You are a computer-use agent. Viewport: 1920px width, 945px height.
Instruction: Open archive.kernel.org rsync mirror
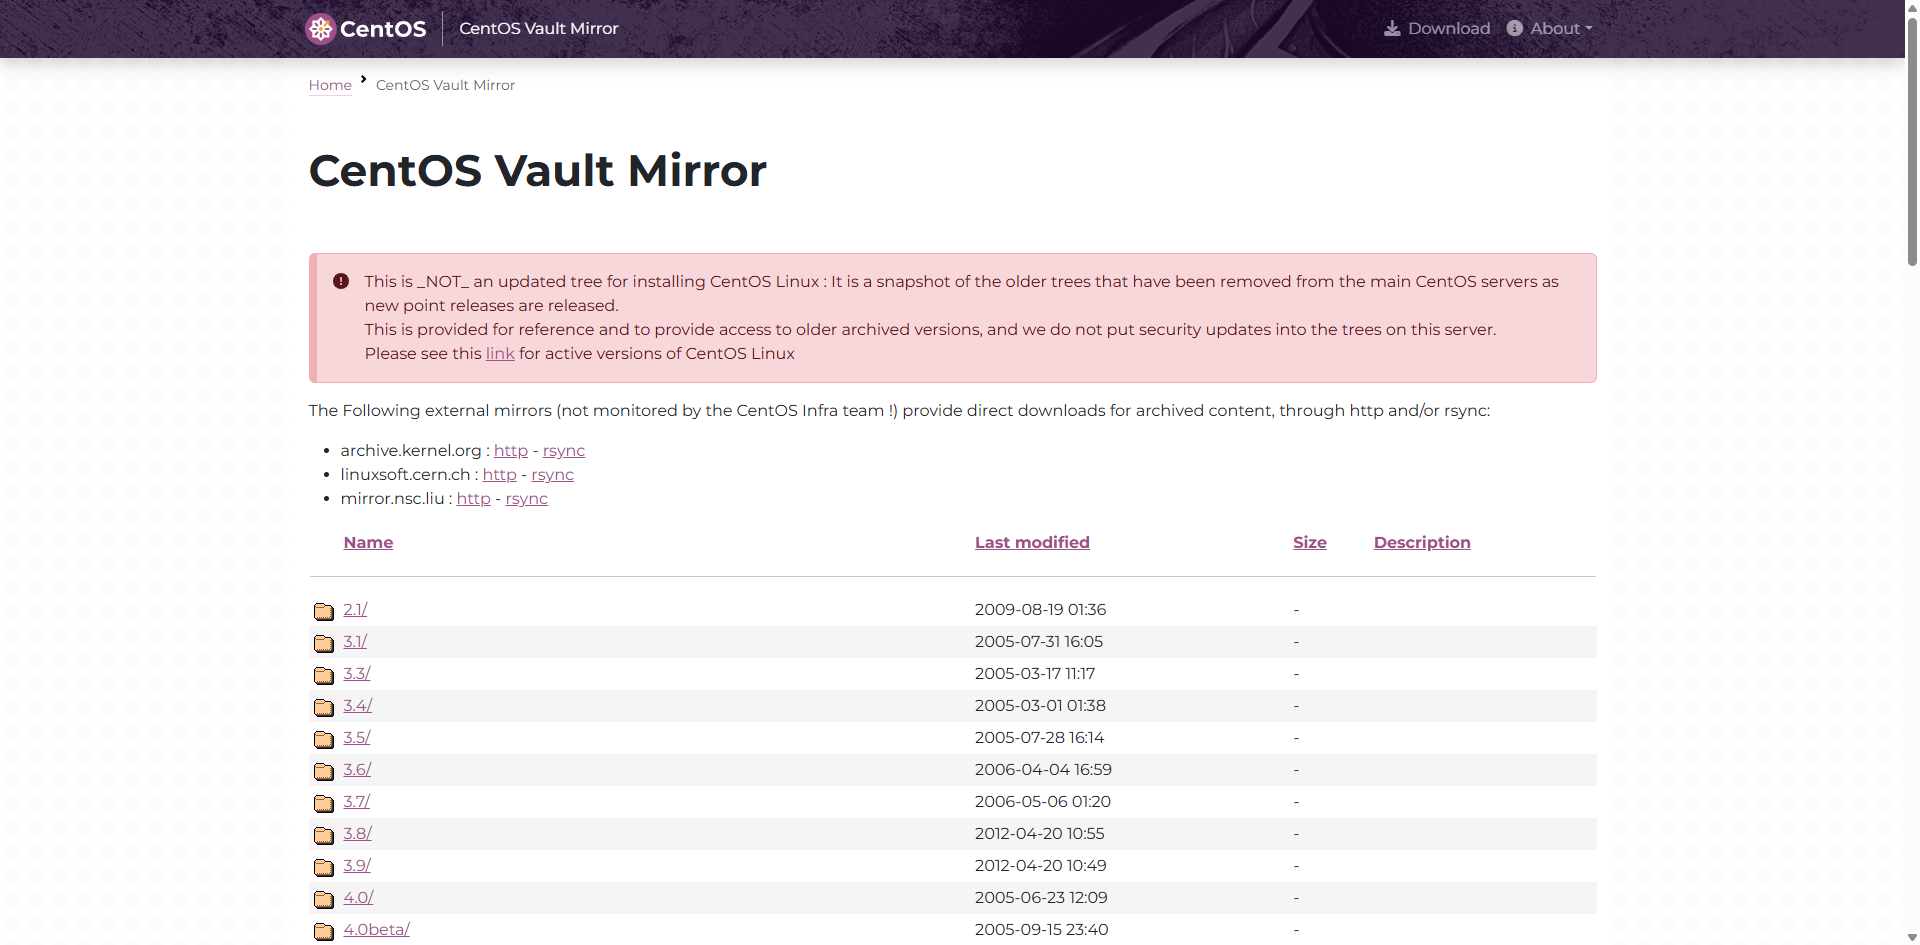(x=564, y=450)
